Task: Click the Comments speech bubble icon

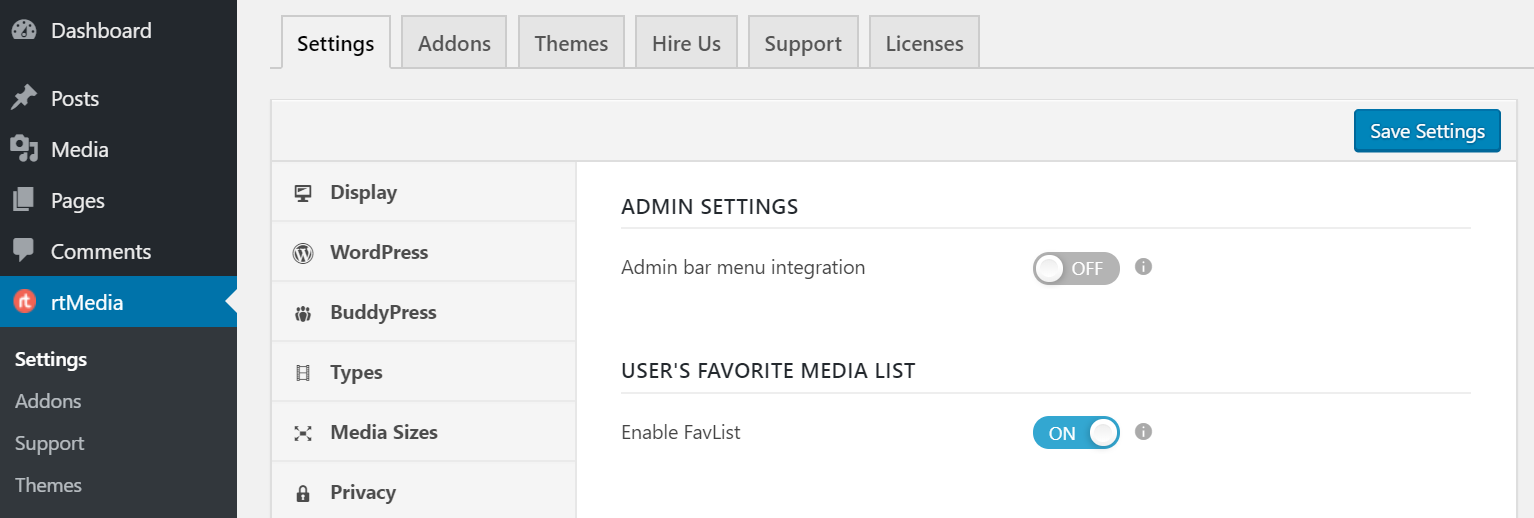Action: (x=24, y=251)
